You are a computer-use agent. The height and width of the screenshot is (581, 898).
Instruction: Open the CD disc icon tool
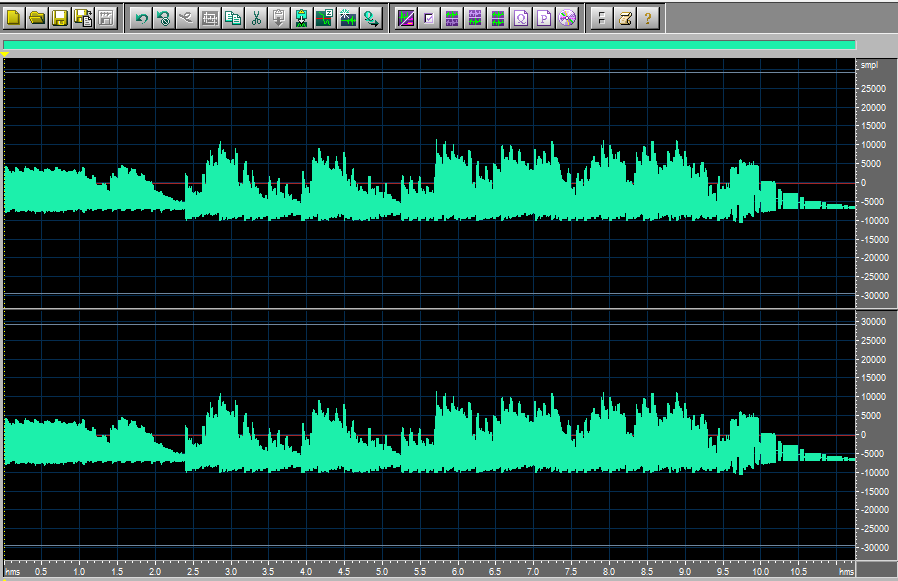567,17
